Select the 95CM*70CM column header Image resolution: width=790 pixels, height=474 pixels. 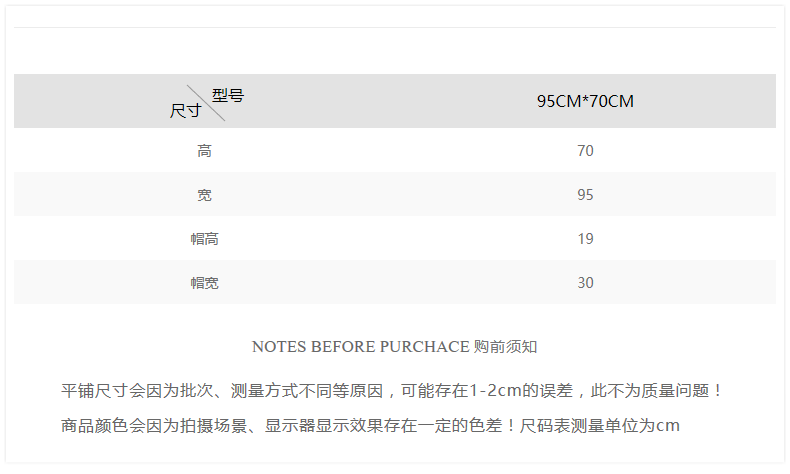585,101
